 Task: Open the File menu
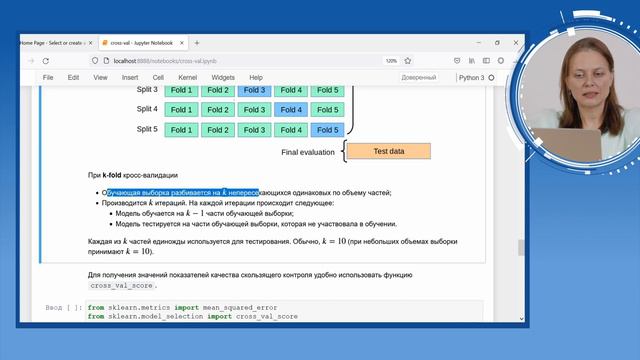click(48, 78)
